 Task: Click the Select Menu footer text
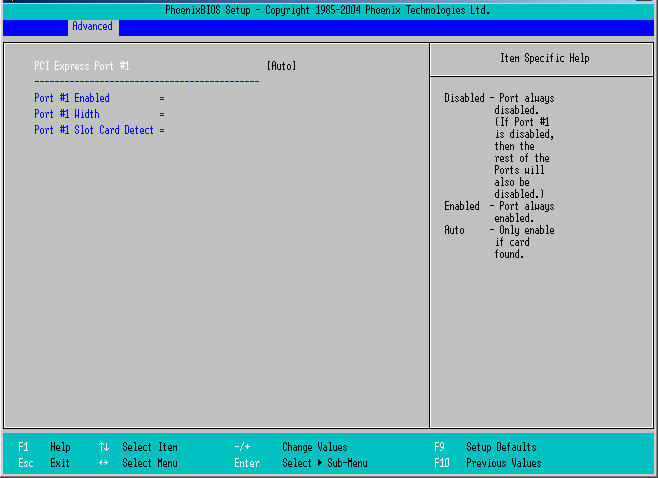150,463
